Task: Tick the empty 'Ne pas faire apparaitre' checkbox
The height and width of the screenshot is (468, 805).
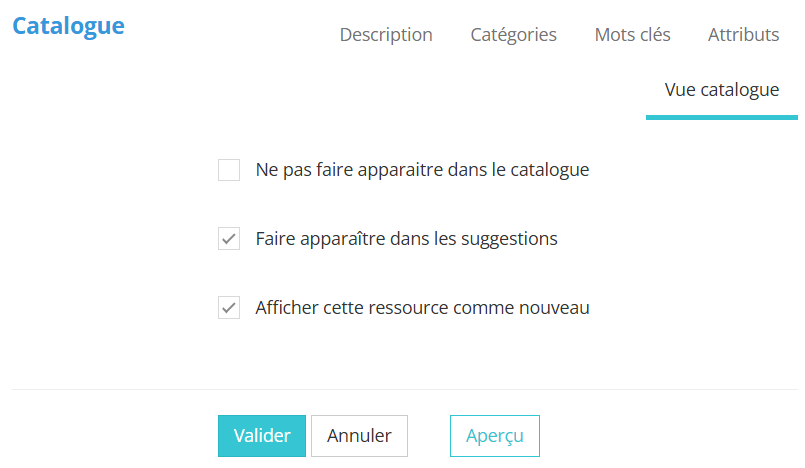Action: point(229,170)
